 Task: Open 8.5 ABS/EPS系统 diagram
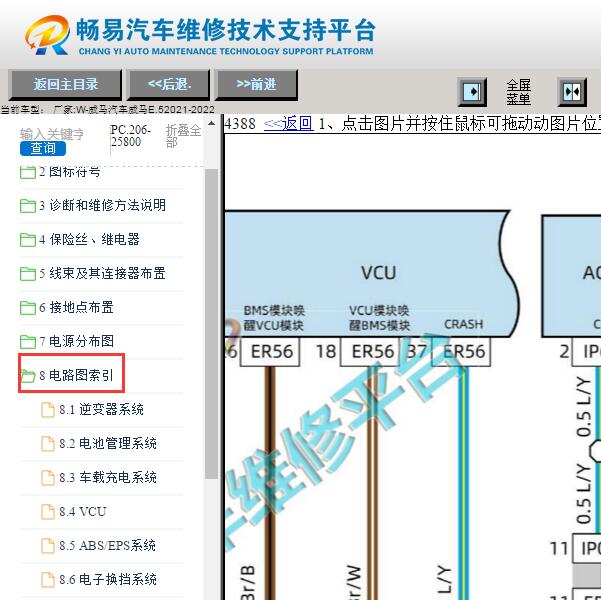click(107, 546)
